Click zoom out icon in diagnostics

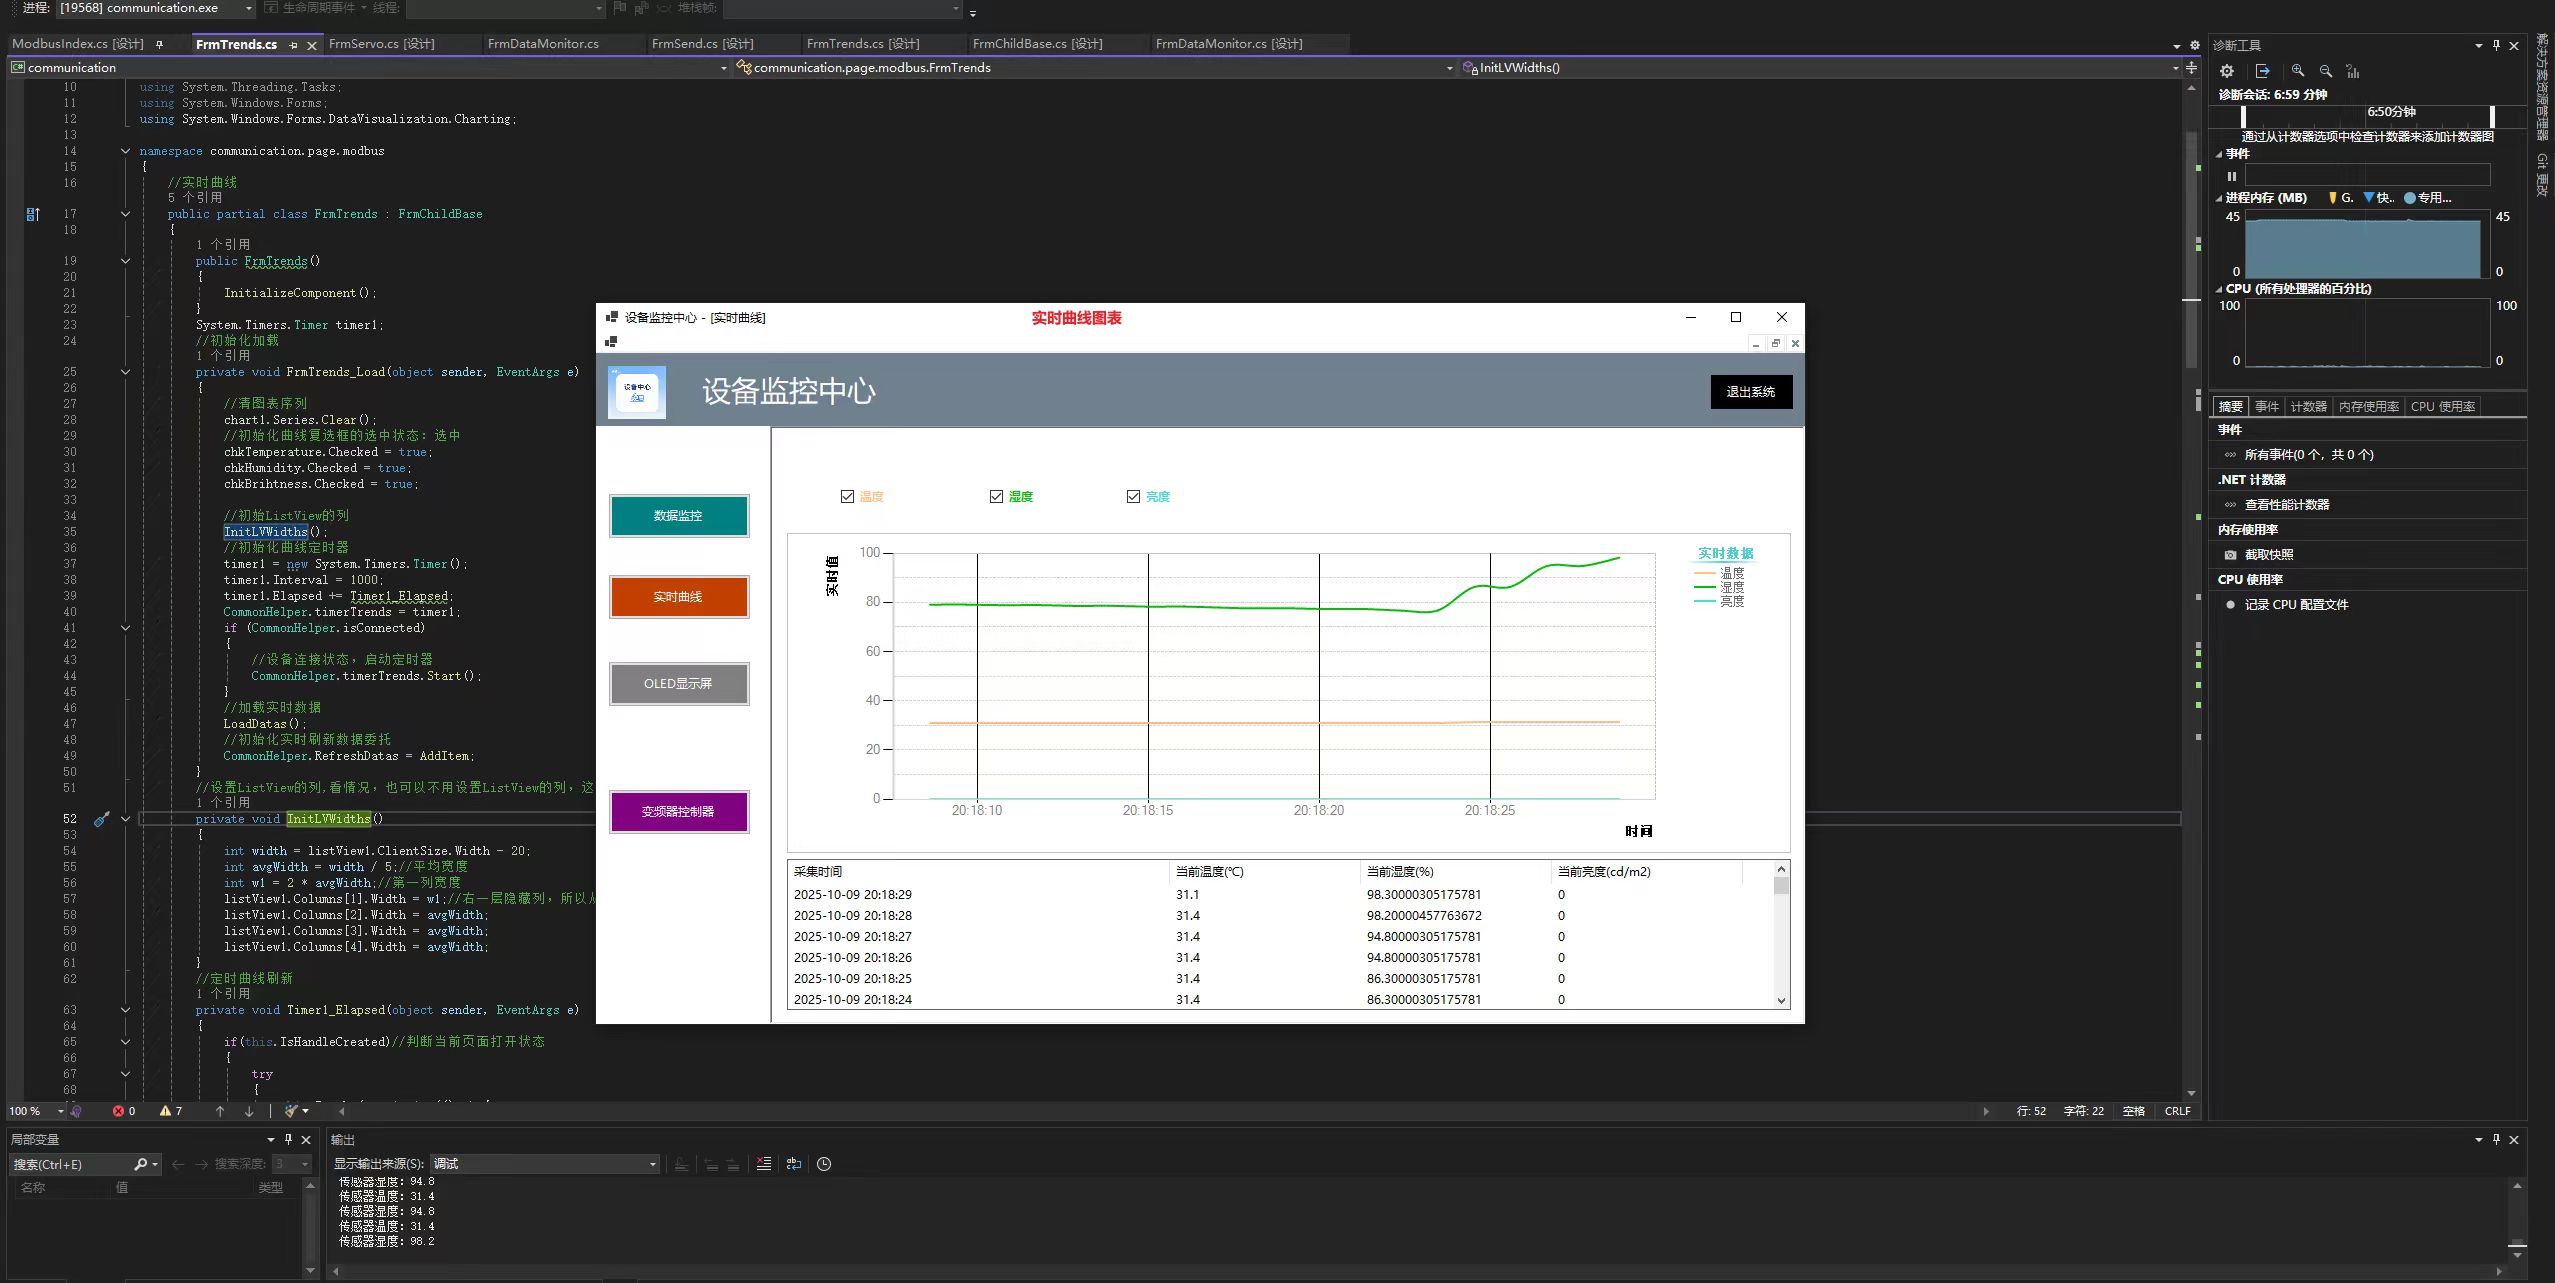[x=2326, y=71]
